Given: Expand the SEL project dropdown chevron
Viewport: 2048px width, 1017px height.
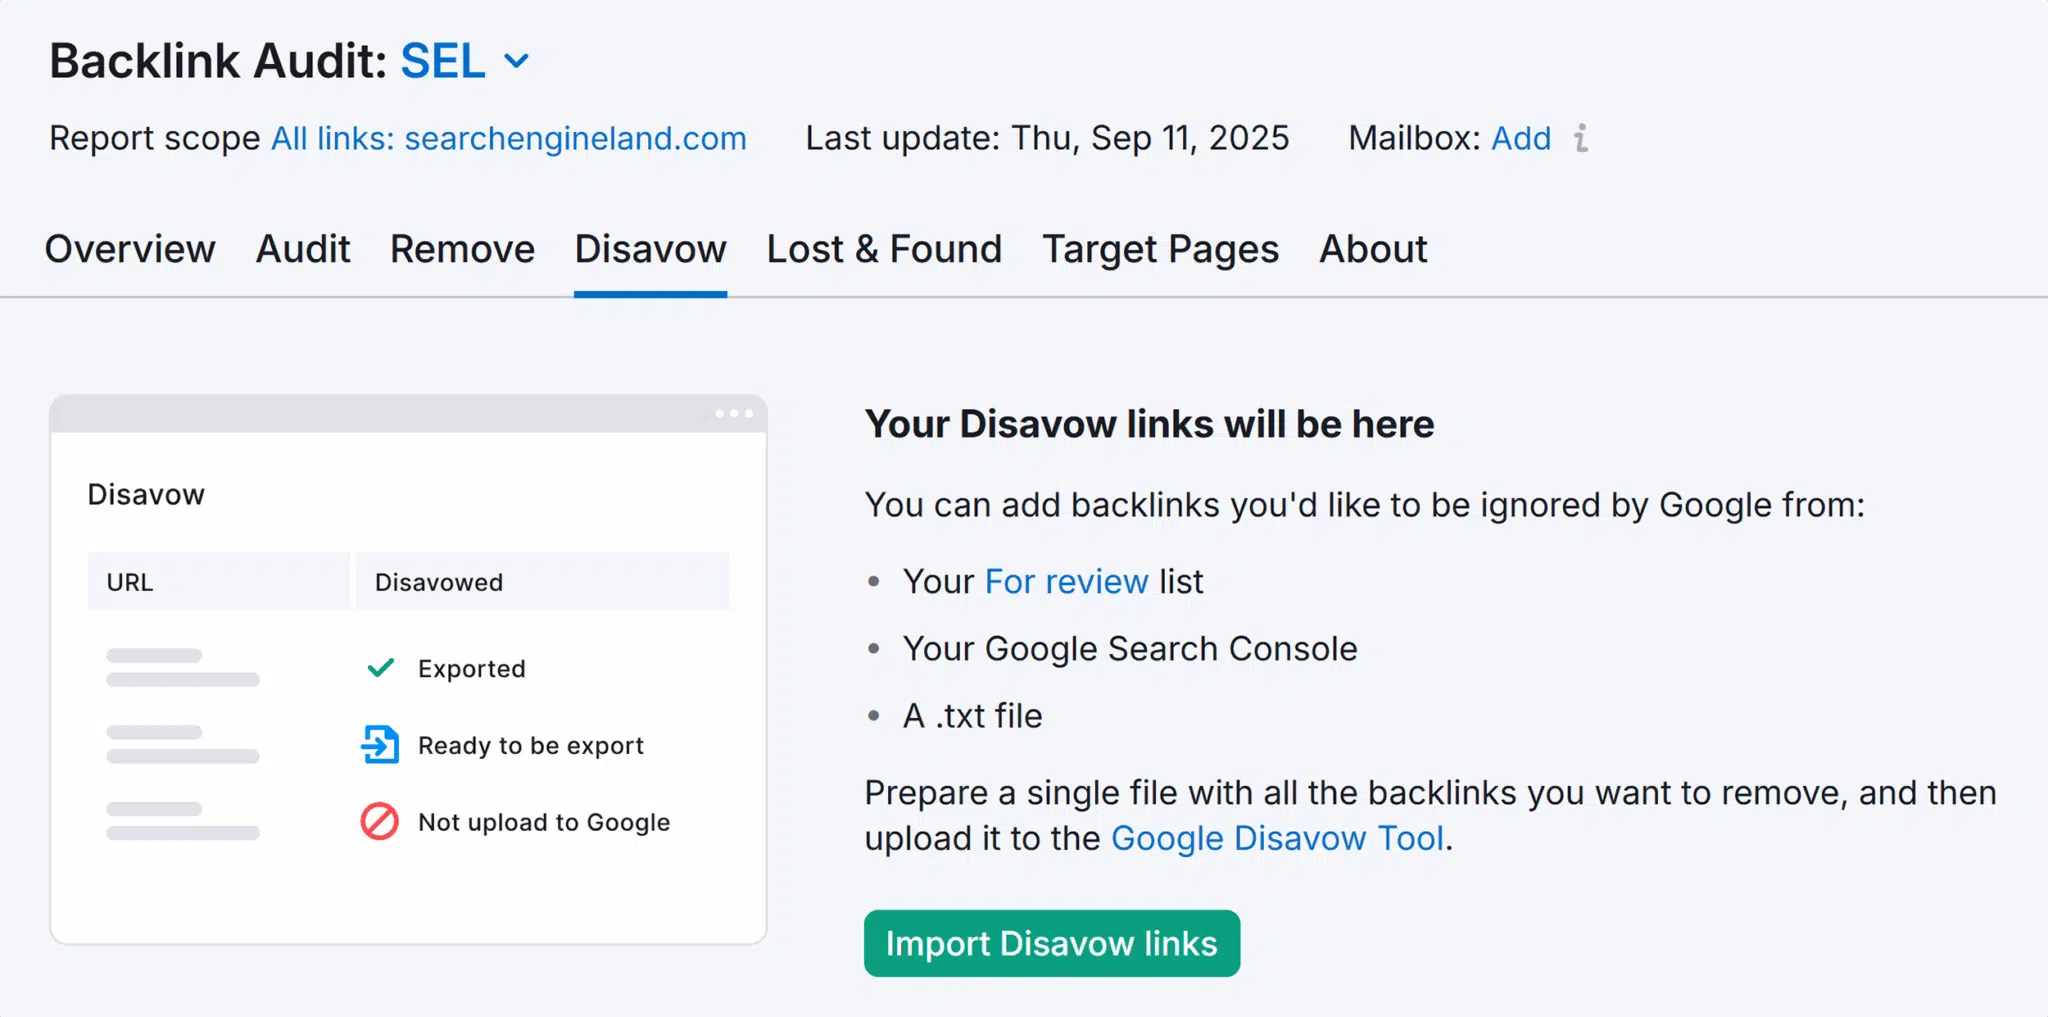Looking at the screenshot, I should [516, 62].
